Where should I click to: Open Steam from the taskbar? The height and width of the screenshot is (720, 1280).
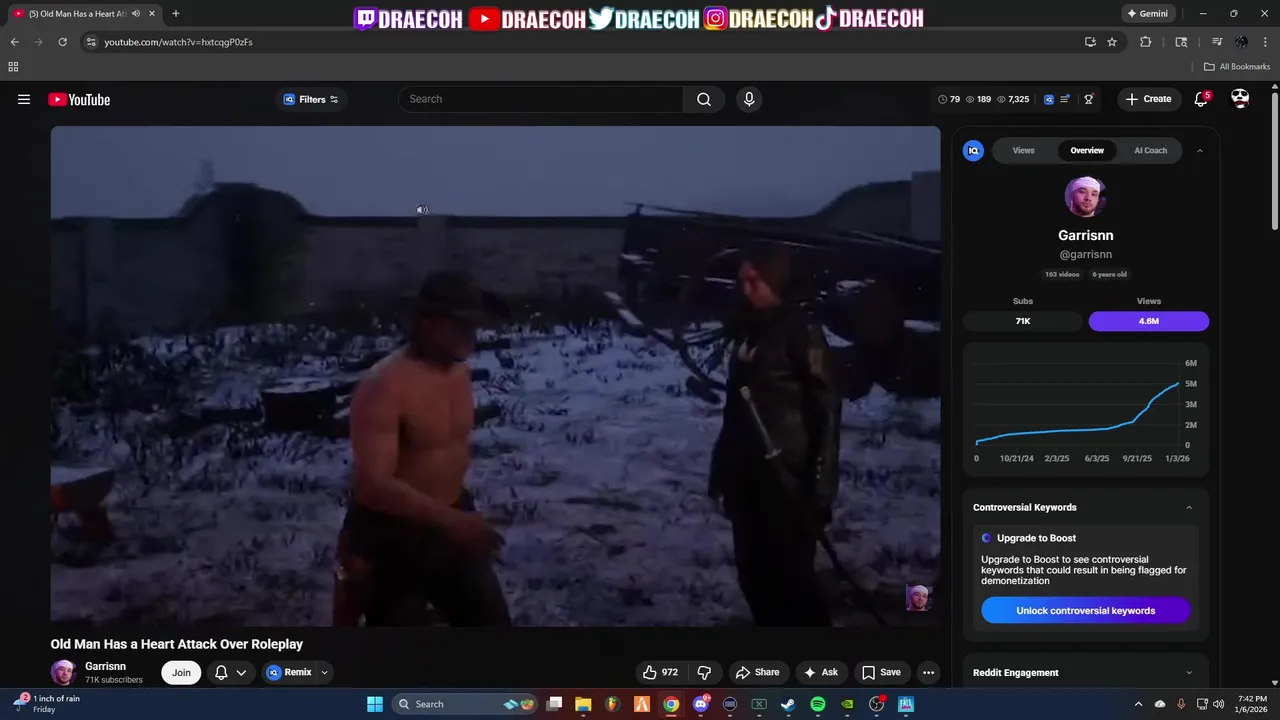pos(788,704)
